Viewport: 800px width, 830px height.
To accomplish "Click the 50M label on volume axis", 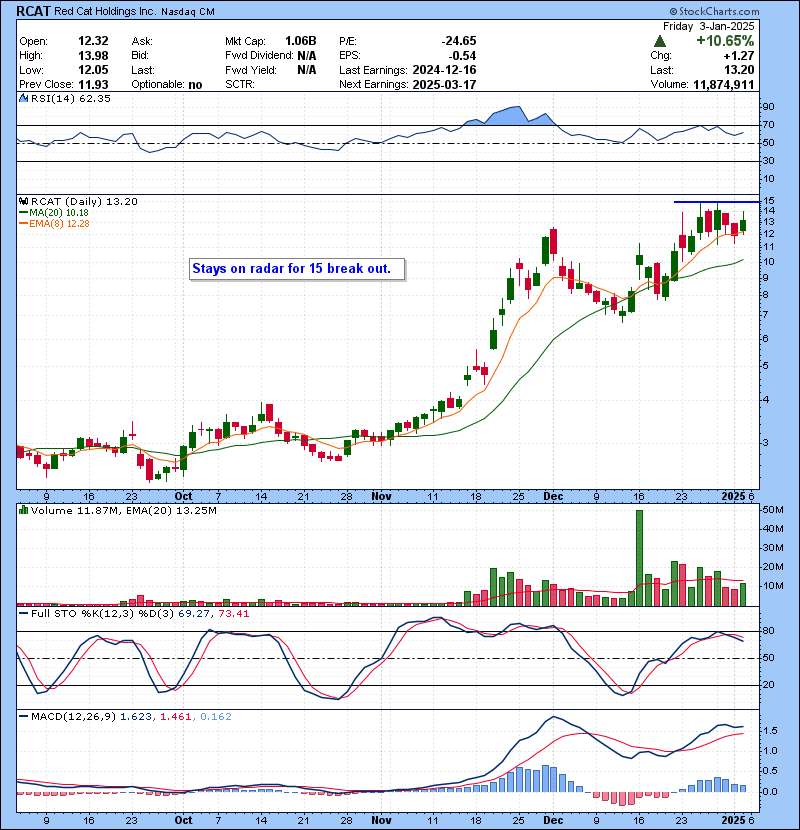I will pyautogui.click(x=772, y=510).
